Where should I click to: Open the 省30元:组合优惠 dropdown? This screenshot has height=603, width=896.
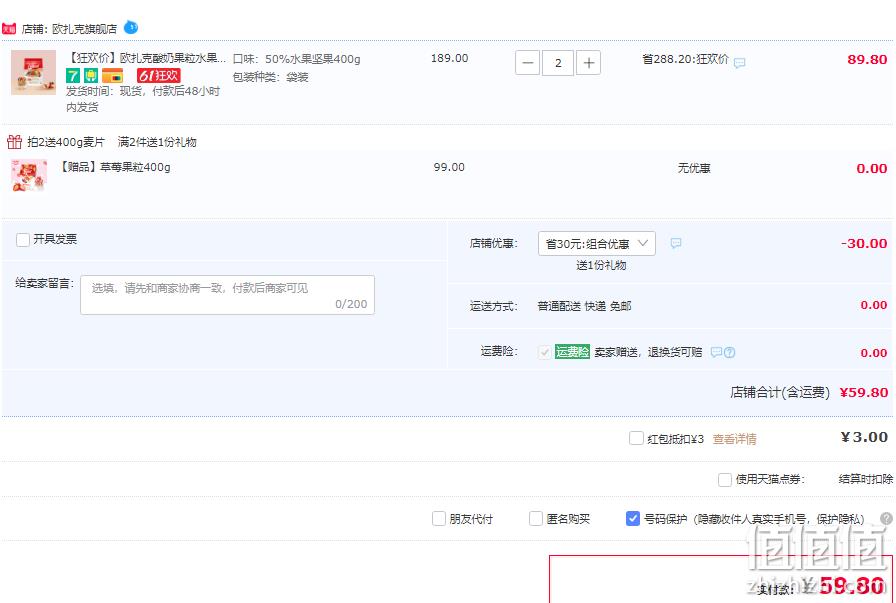(x=597, y=243)
